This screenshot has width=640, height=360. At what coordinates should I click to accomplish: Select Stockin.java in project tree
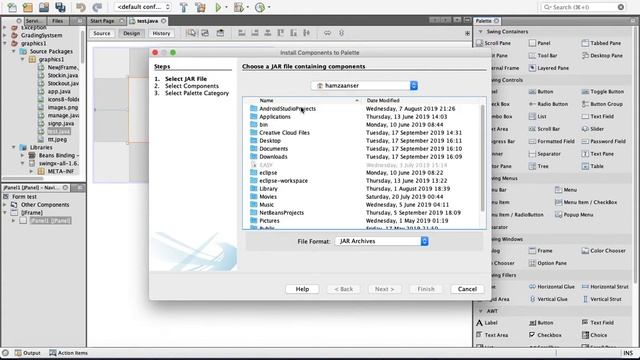point(62,76)
